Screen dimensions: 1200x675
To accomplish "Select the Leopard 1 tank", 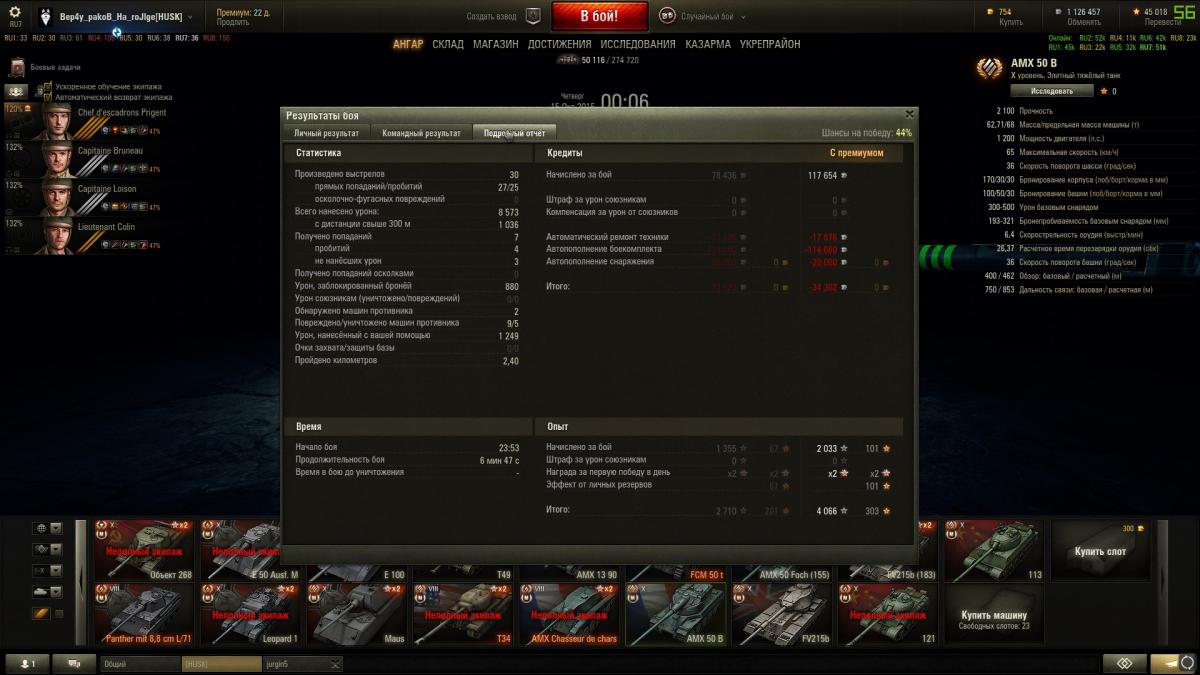I will point(250,614).
